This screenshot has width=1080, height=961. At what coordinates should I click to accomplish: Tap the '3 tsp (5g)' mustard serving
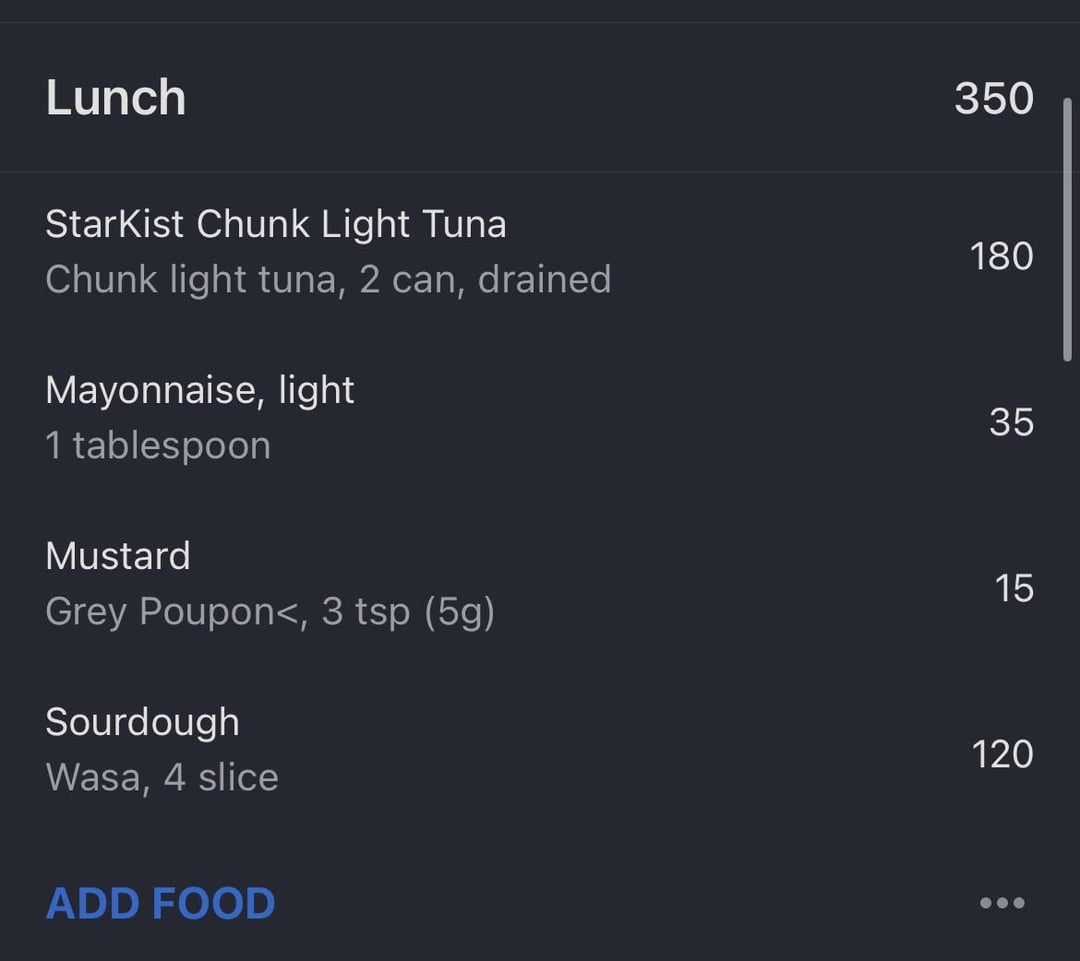408,612
